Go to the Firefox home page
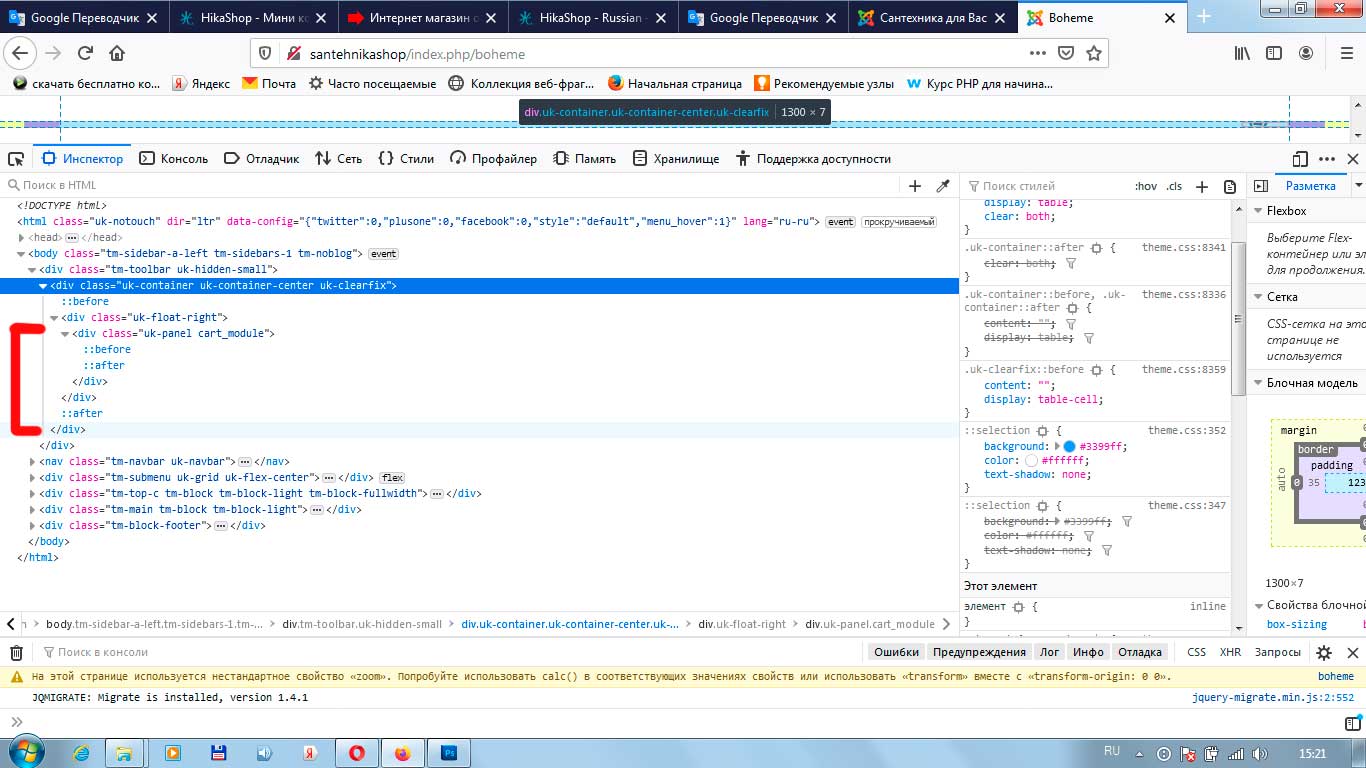 [x=117, y=53]
